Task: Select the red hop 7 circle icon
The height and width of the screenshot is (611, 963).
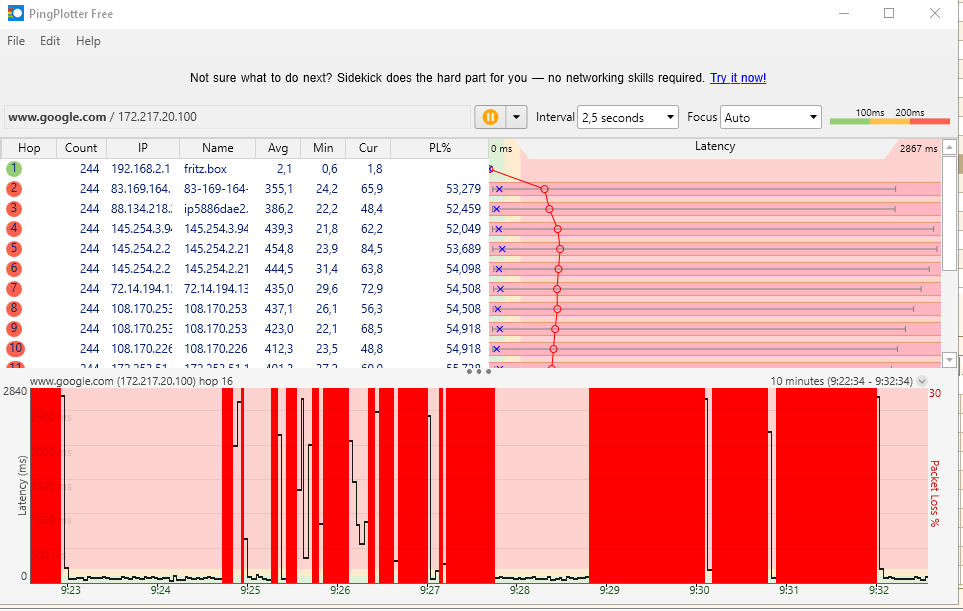Action: [14, 289]
